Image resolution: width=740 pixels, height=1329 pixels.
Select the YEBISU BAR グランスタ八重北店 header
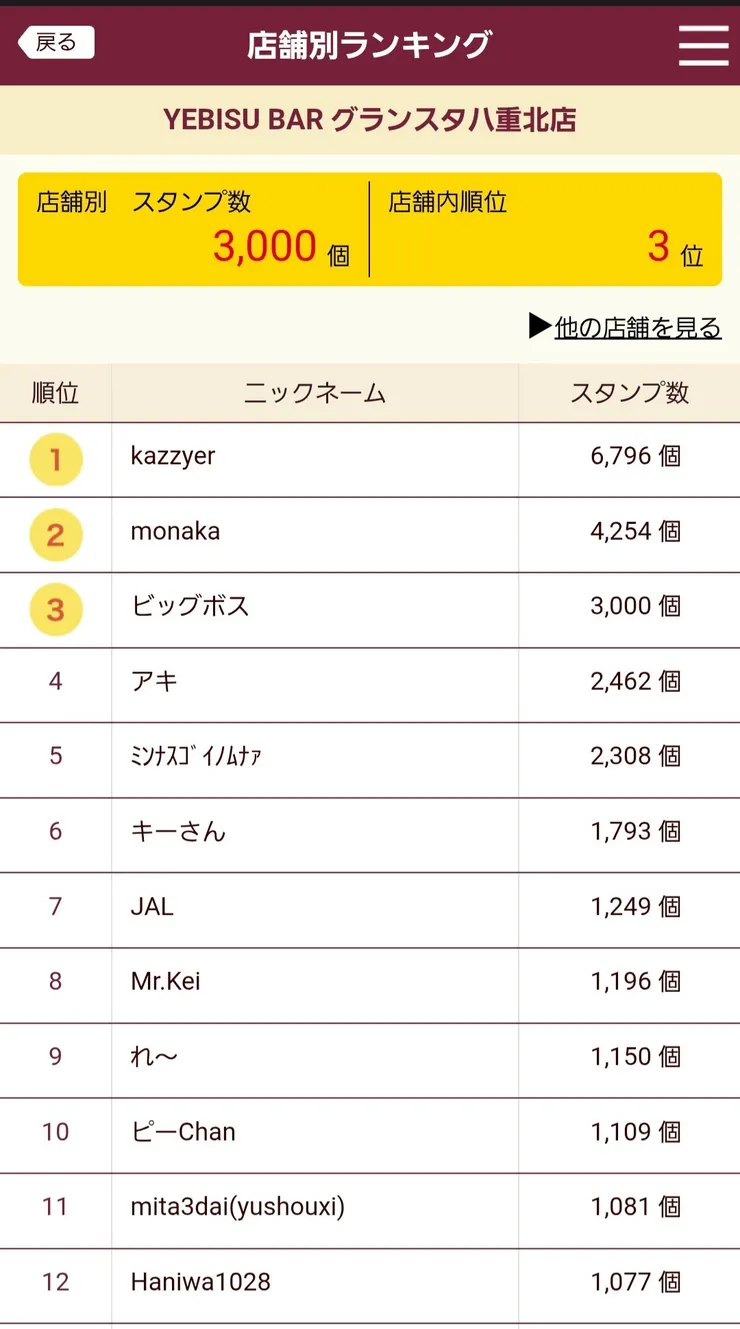370,119
